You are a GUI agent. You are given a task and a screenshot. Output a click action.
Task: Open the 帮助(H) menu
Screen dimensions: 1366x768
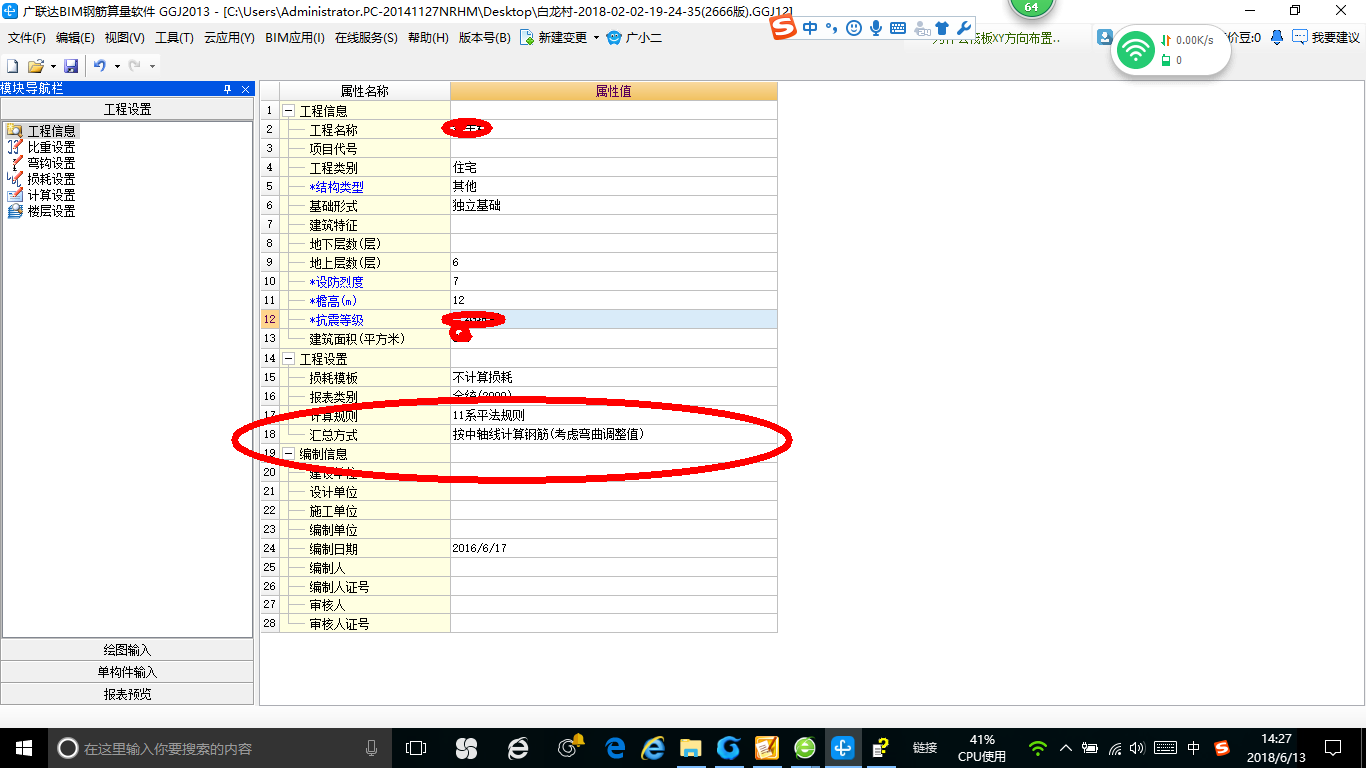pyautogui.click(x=429, y=38)
